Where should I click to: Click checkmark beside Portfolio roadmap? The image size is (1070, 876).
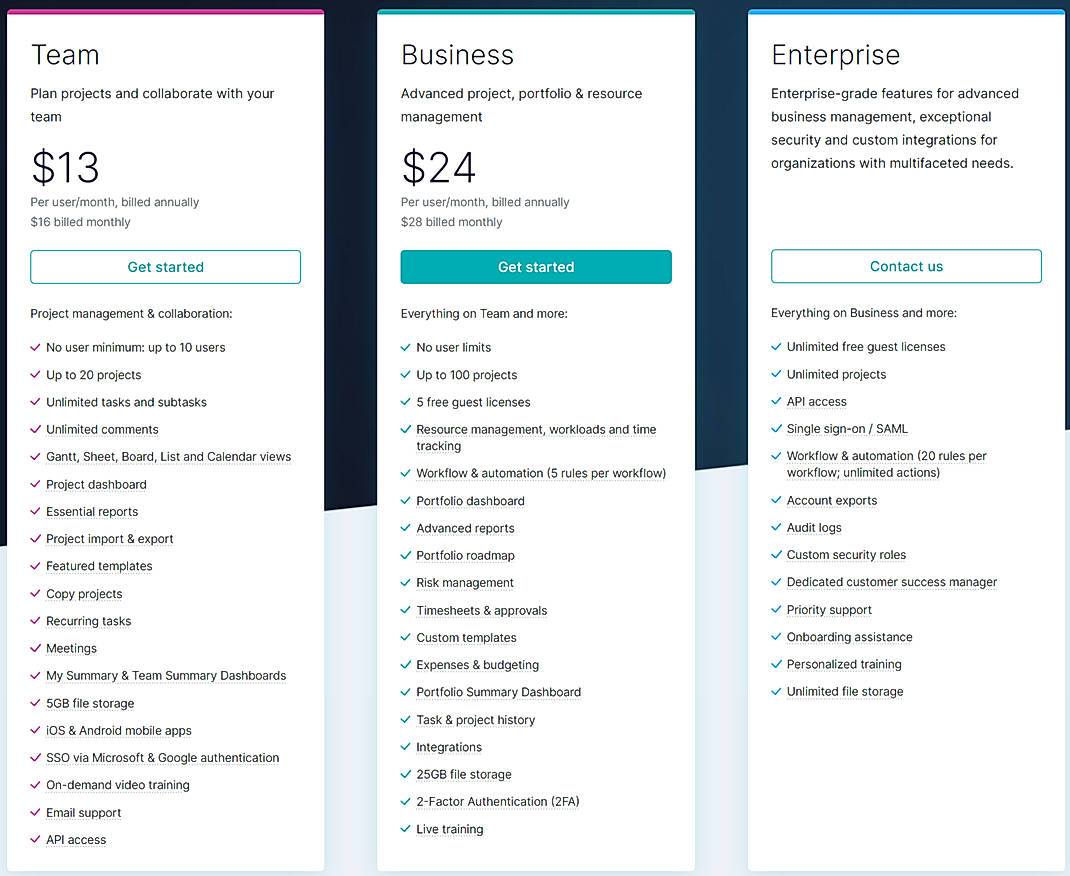point(406,556)
